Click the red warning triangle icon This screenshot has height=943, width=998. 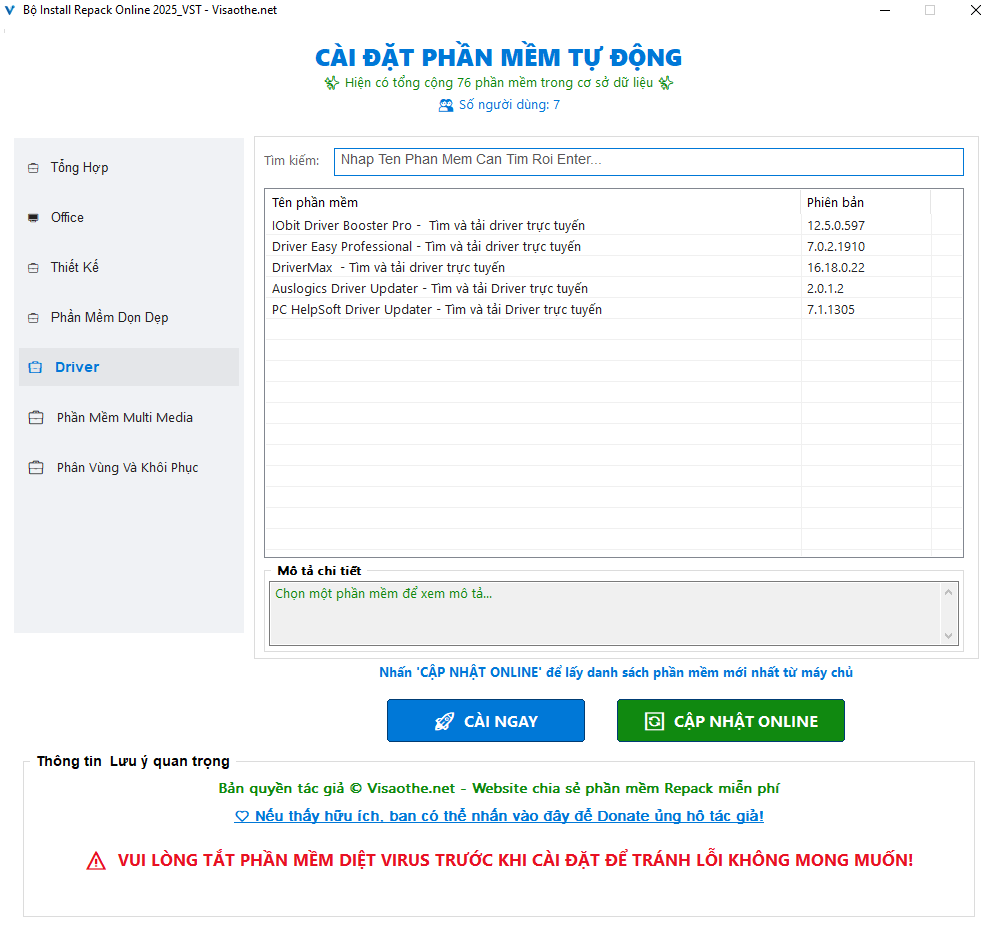point(96,861)
